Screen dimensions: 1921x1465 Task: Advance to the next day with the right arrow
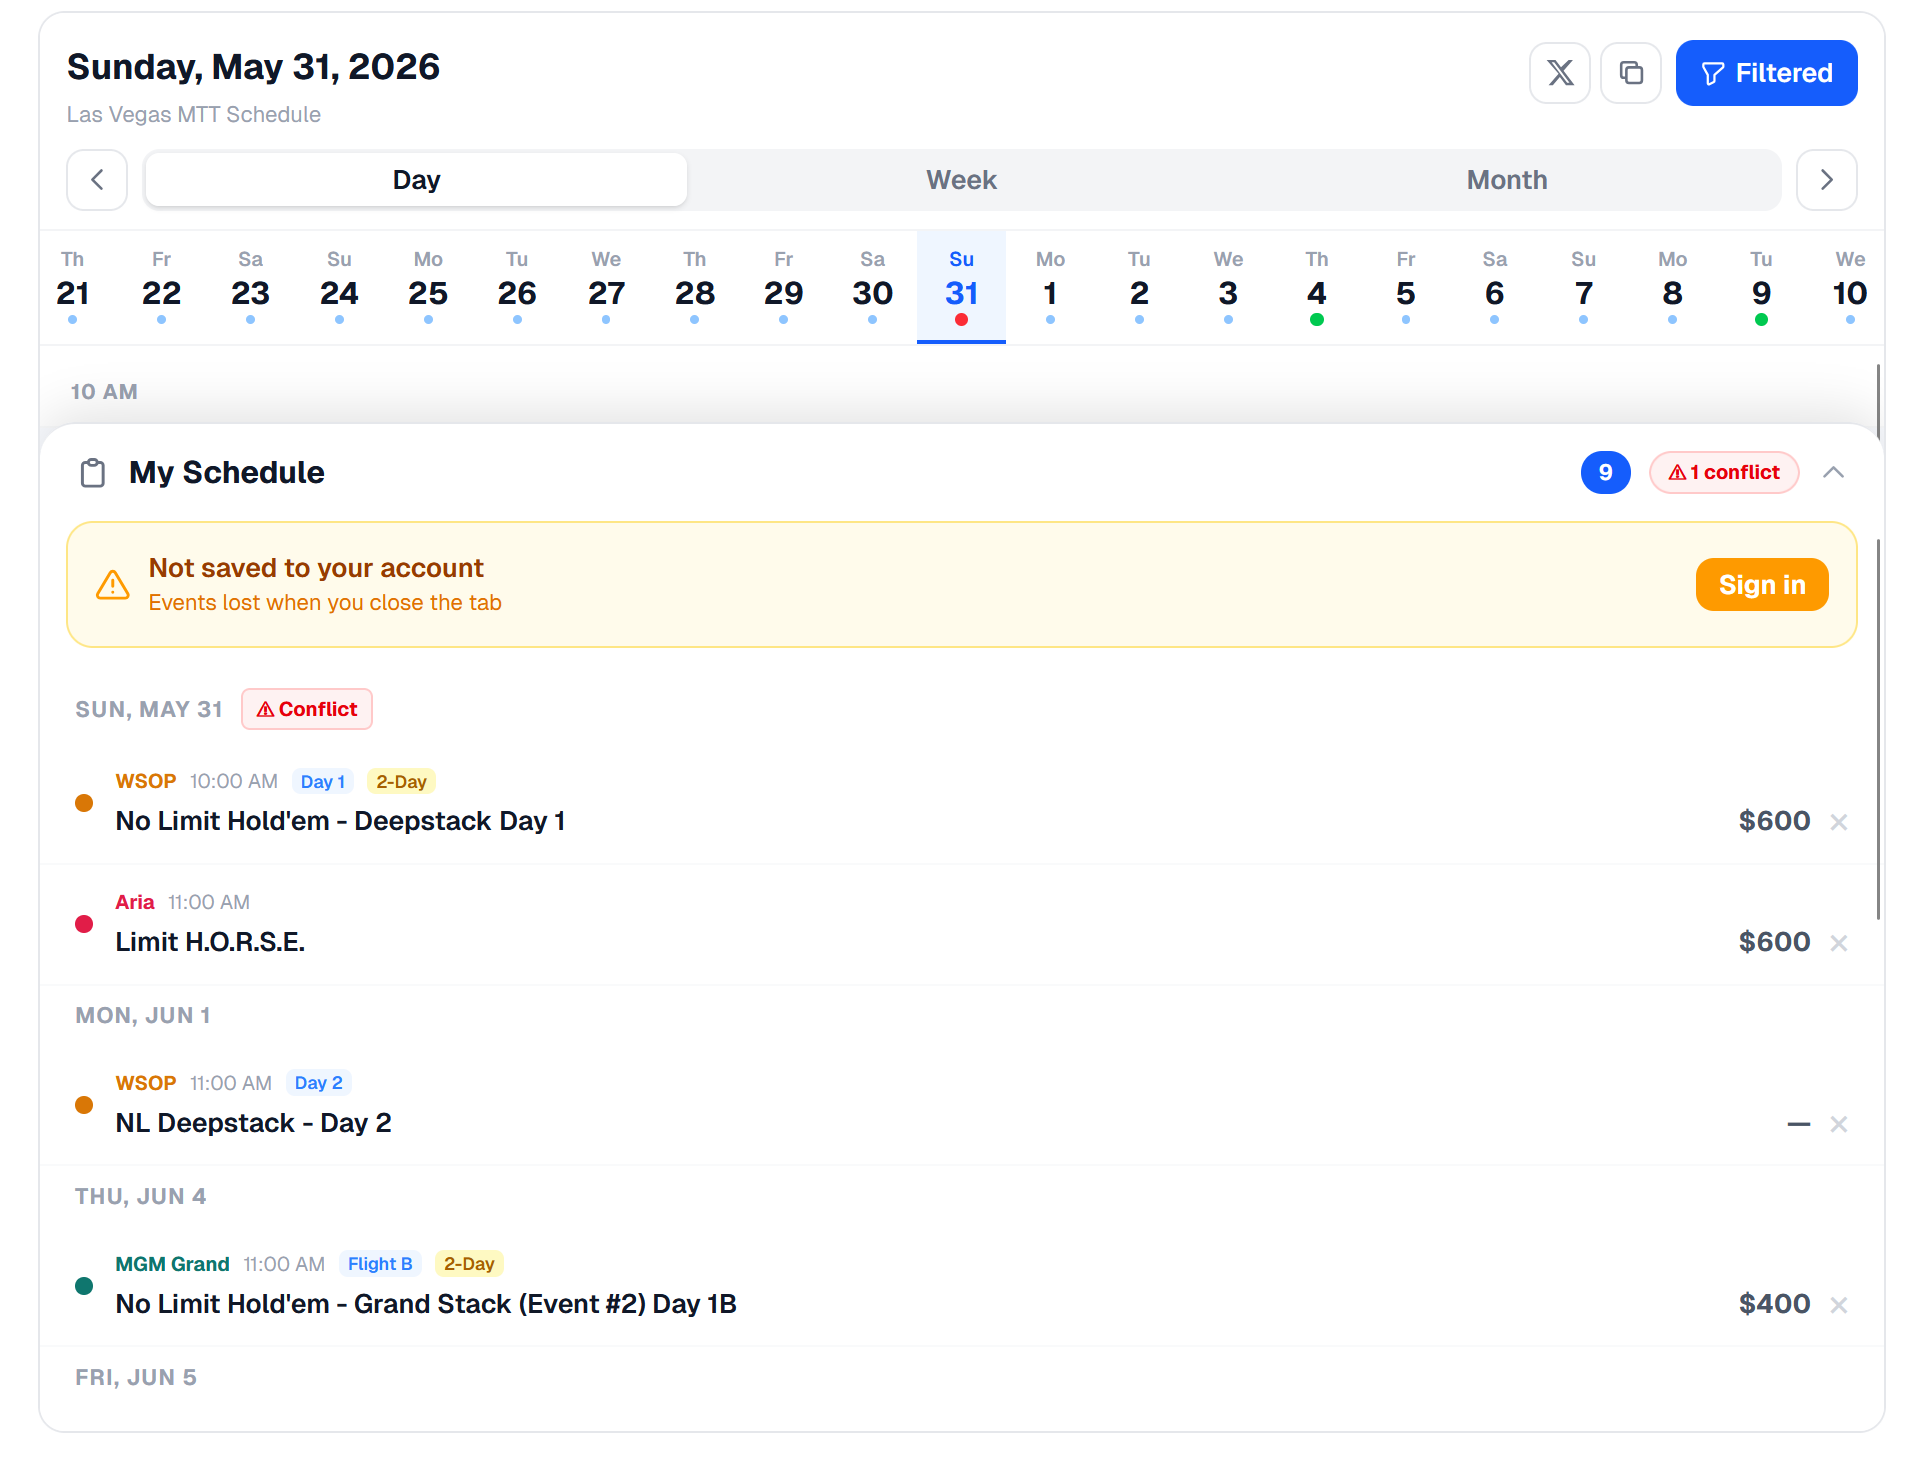[1826, 180]
